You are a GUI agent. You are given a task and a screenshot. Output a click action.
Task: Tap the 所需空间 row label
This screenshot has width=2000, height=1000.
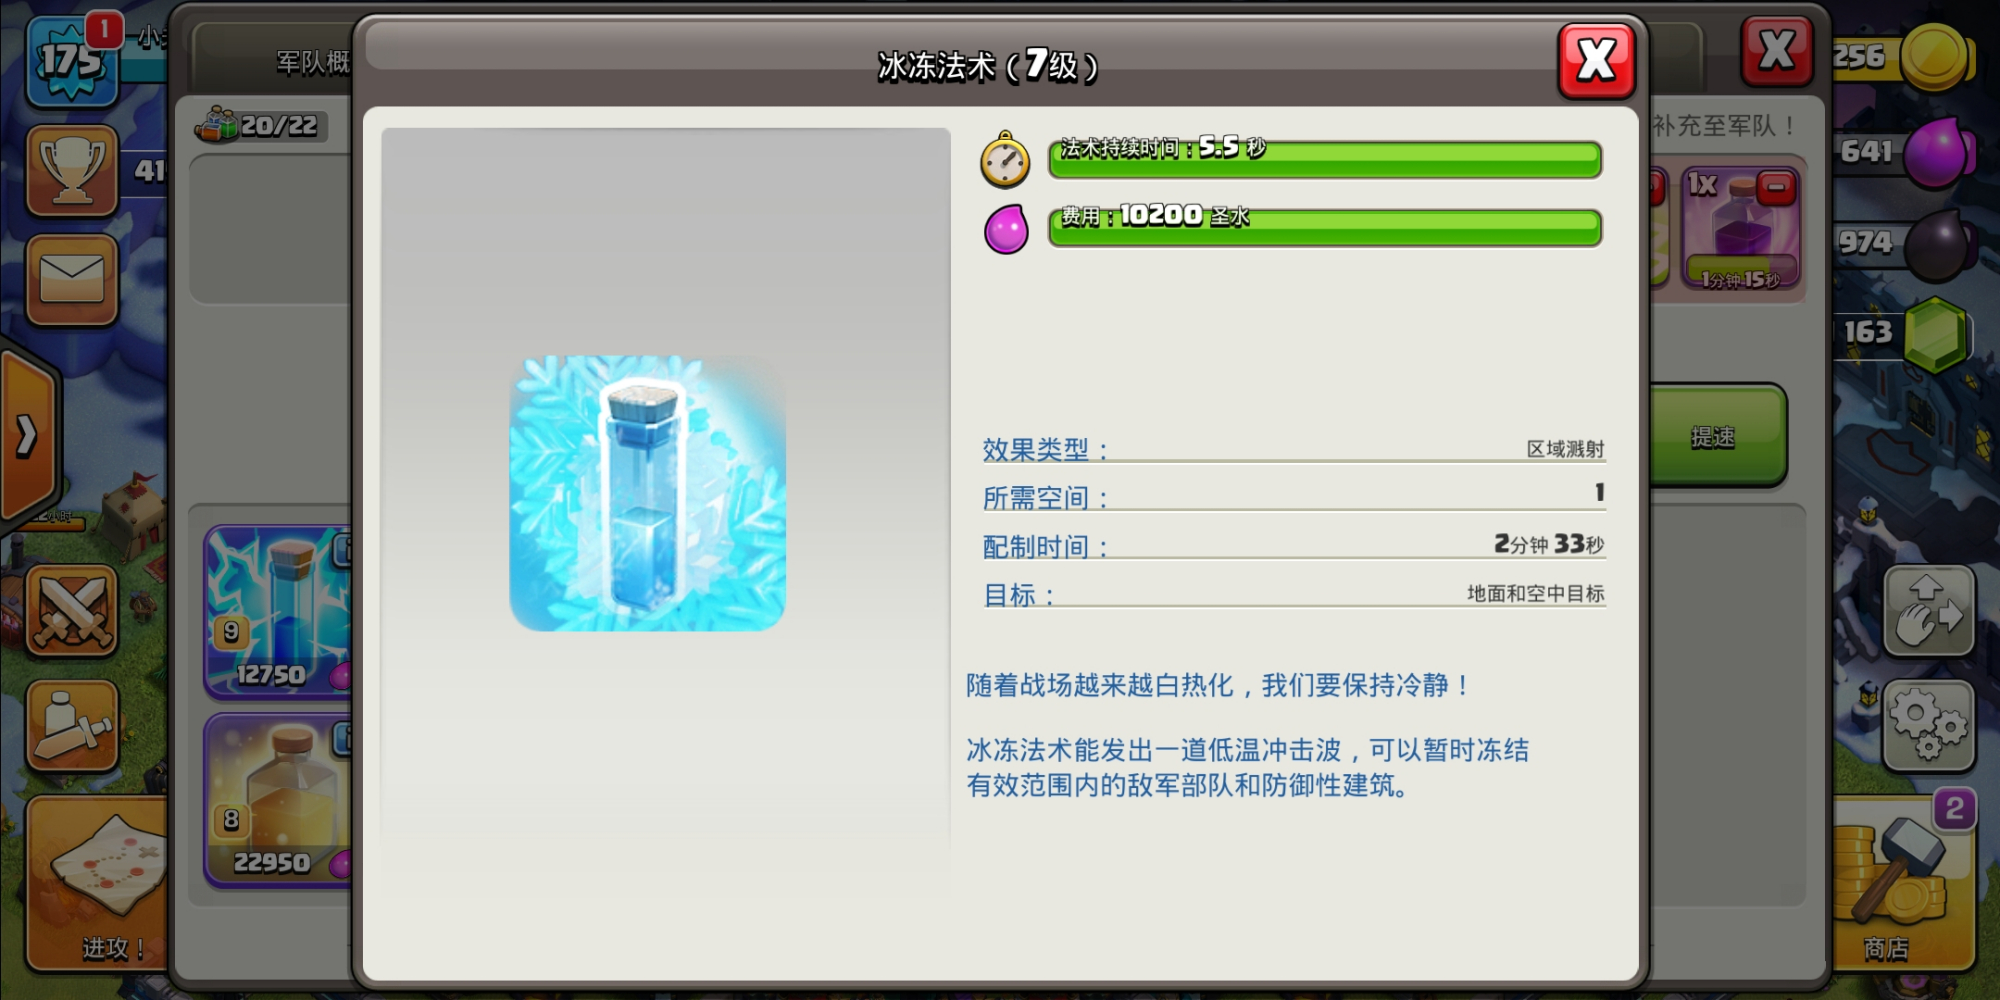1045,497
